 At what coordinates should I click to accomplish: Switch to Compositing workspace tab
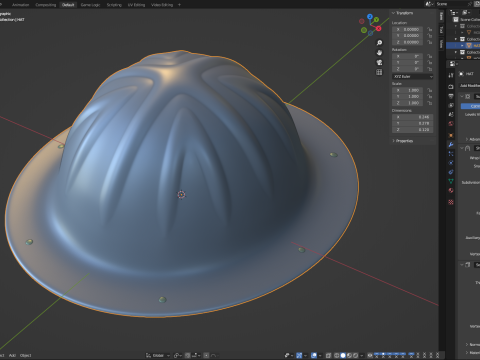(46, 5)
